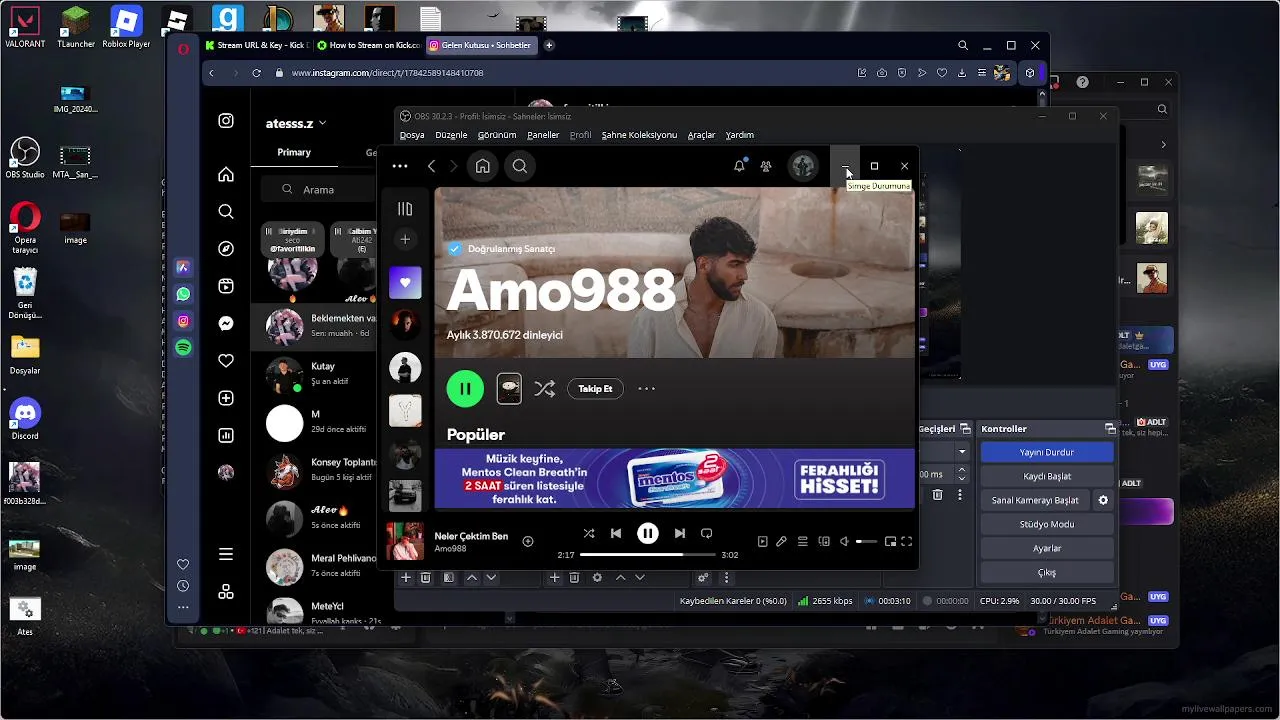Open Instagram Home in sidebar

click(226, 175)
